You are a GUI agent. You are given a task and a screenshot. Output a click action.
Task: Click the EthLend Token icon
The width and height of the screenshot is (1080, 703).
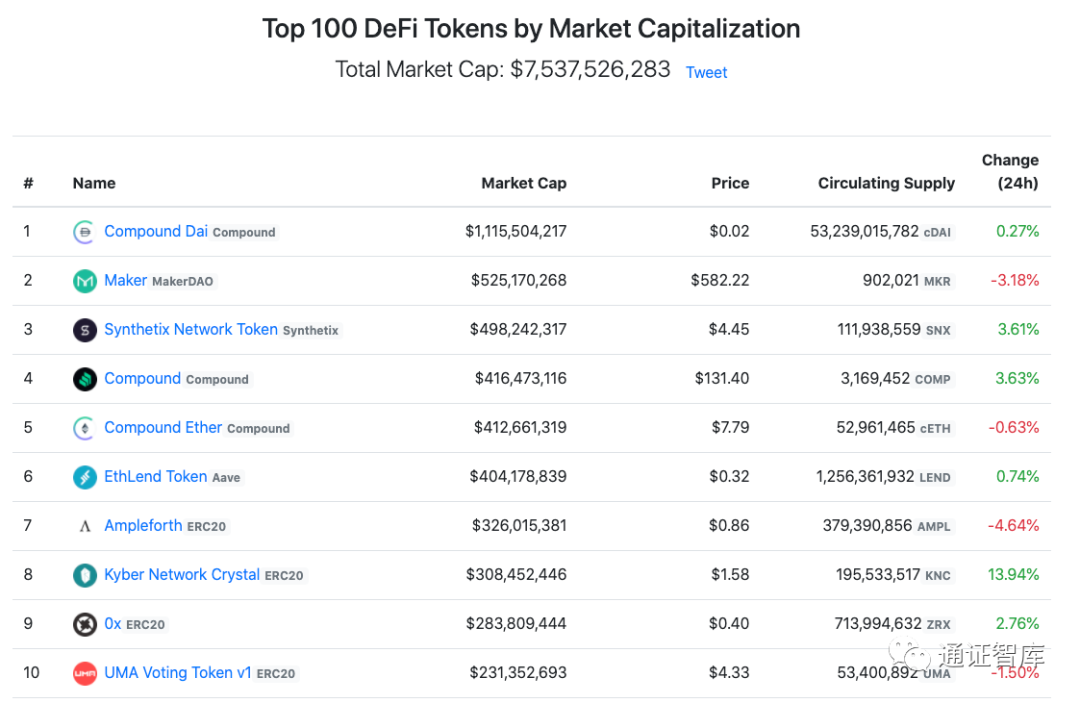[x=85, y=477]
